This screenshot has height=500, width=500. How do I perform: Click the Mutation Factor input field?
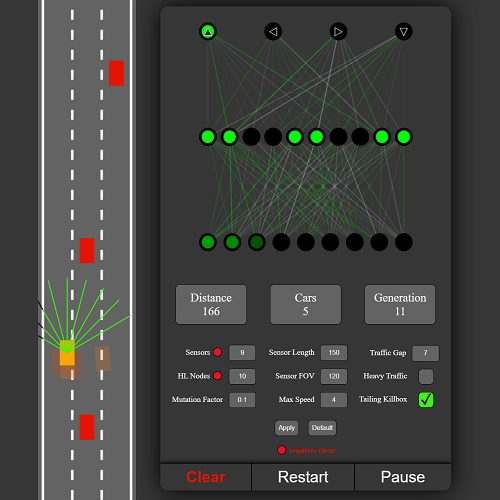(242, 400)
